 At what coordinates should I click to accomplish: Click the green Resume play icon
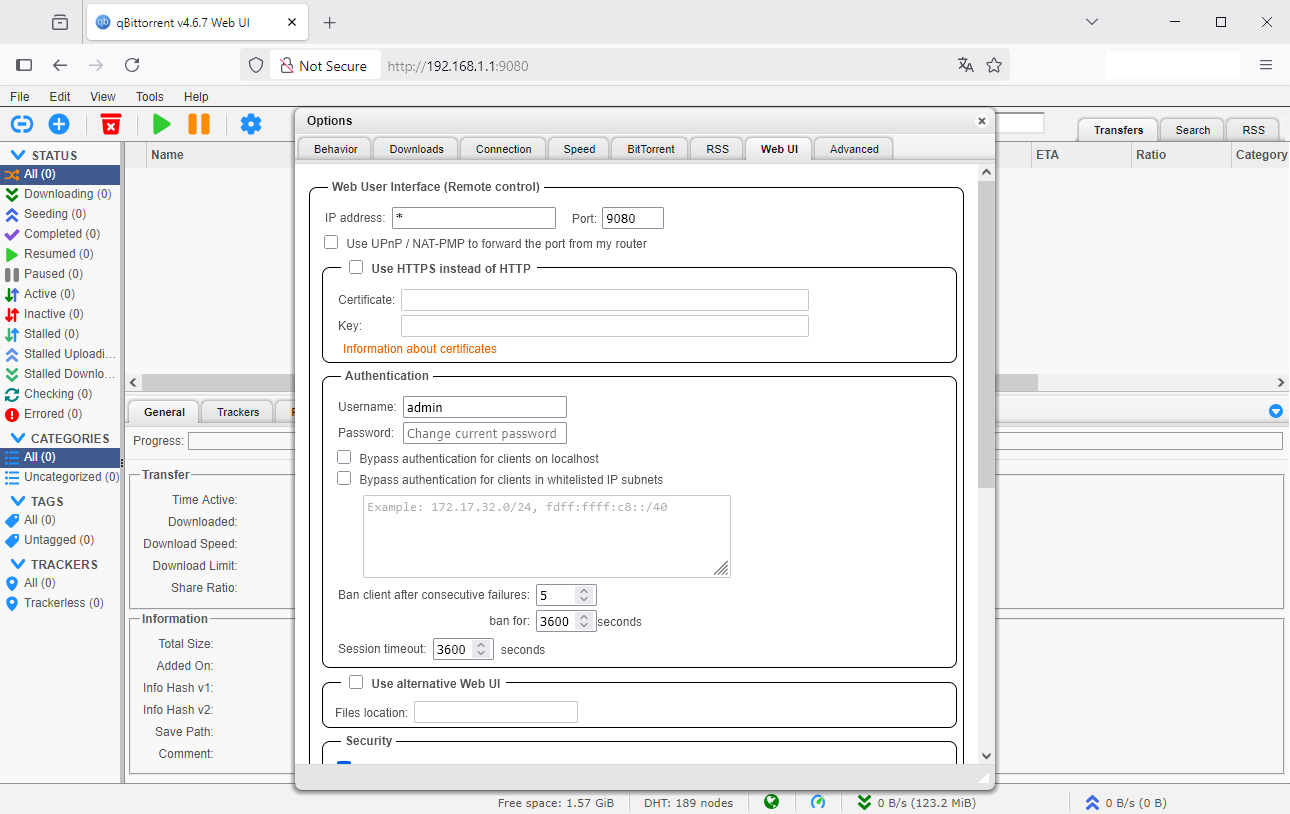point(161,124)
